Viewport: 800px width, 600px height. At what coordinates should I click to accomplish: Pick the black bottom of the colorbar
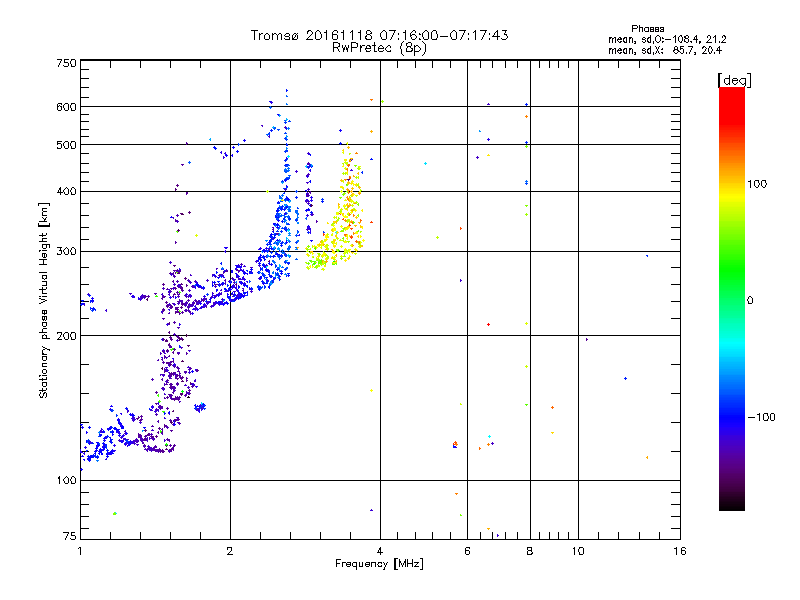click(731, 506)
